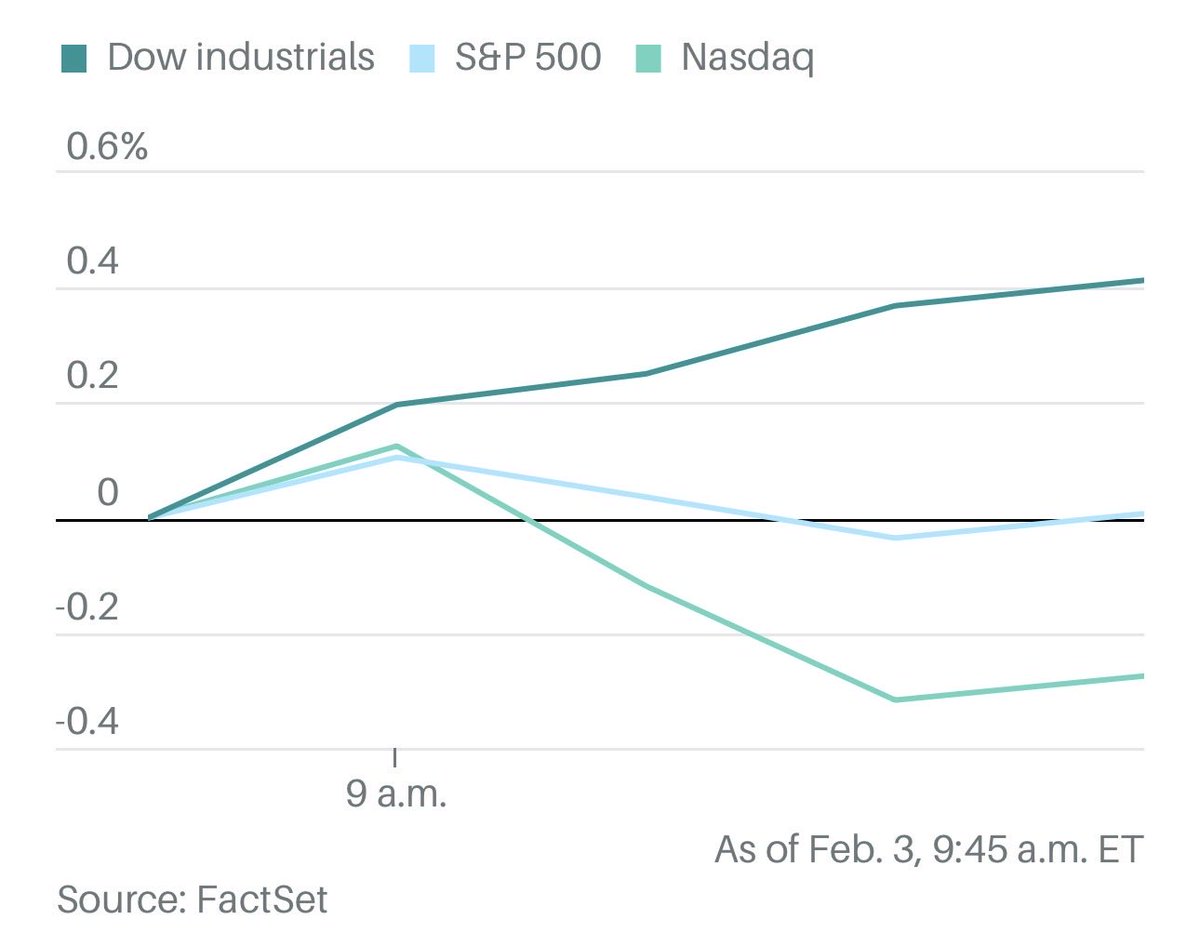Click the 0 y-axis label
This screenshot has height=933, width=1200.
[x=107, y=493]
